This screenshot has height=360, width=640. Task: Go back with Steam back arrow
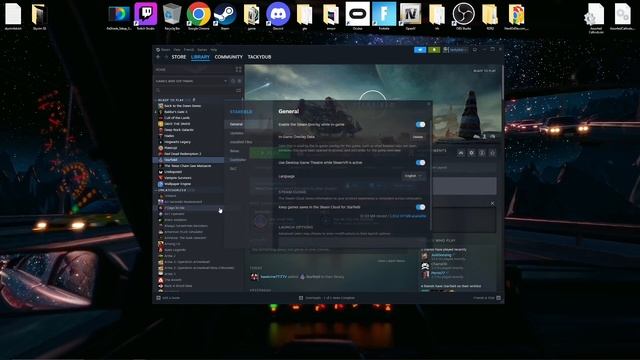[158, 57]
